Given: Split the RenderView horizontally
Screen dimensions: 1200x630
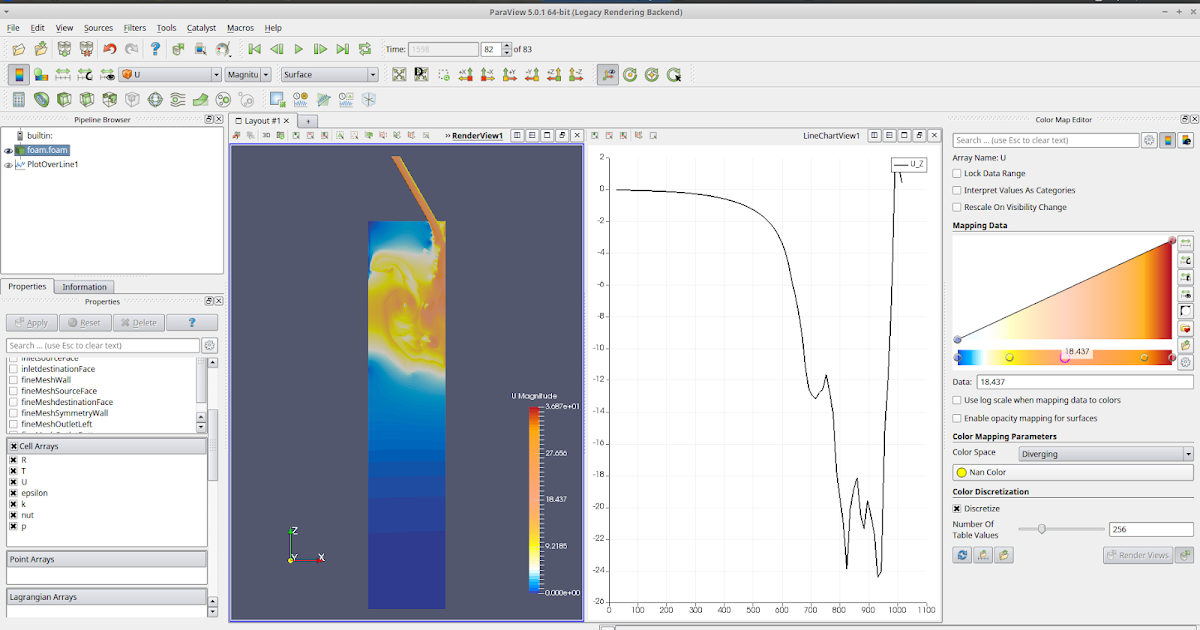Looking at the screenshot, I should [517, 135].
